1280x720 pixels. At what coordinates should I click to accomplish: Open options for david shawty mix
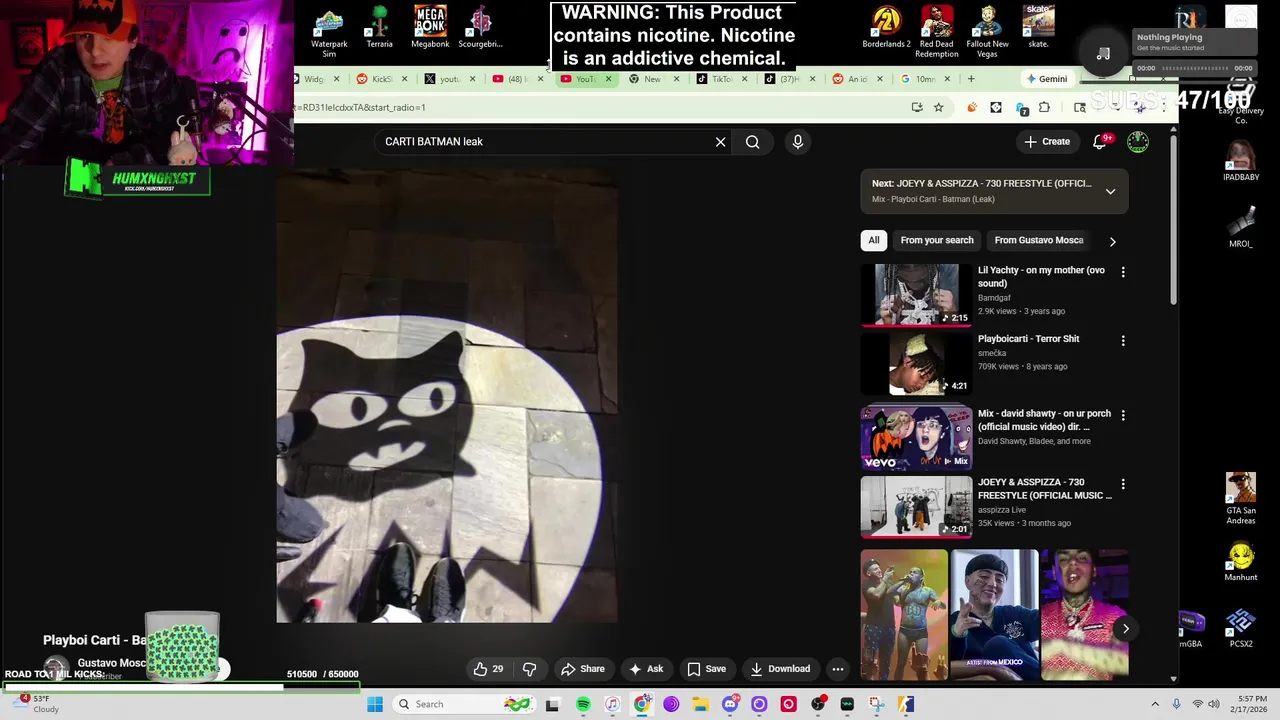point(1123,415)
